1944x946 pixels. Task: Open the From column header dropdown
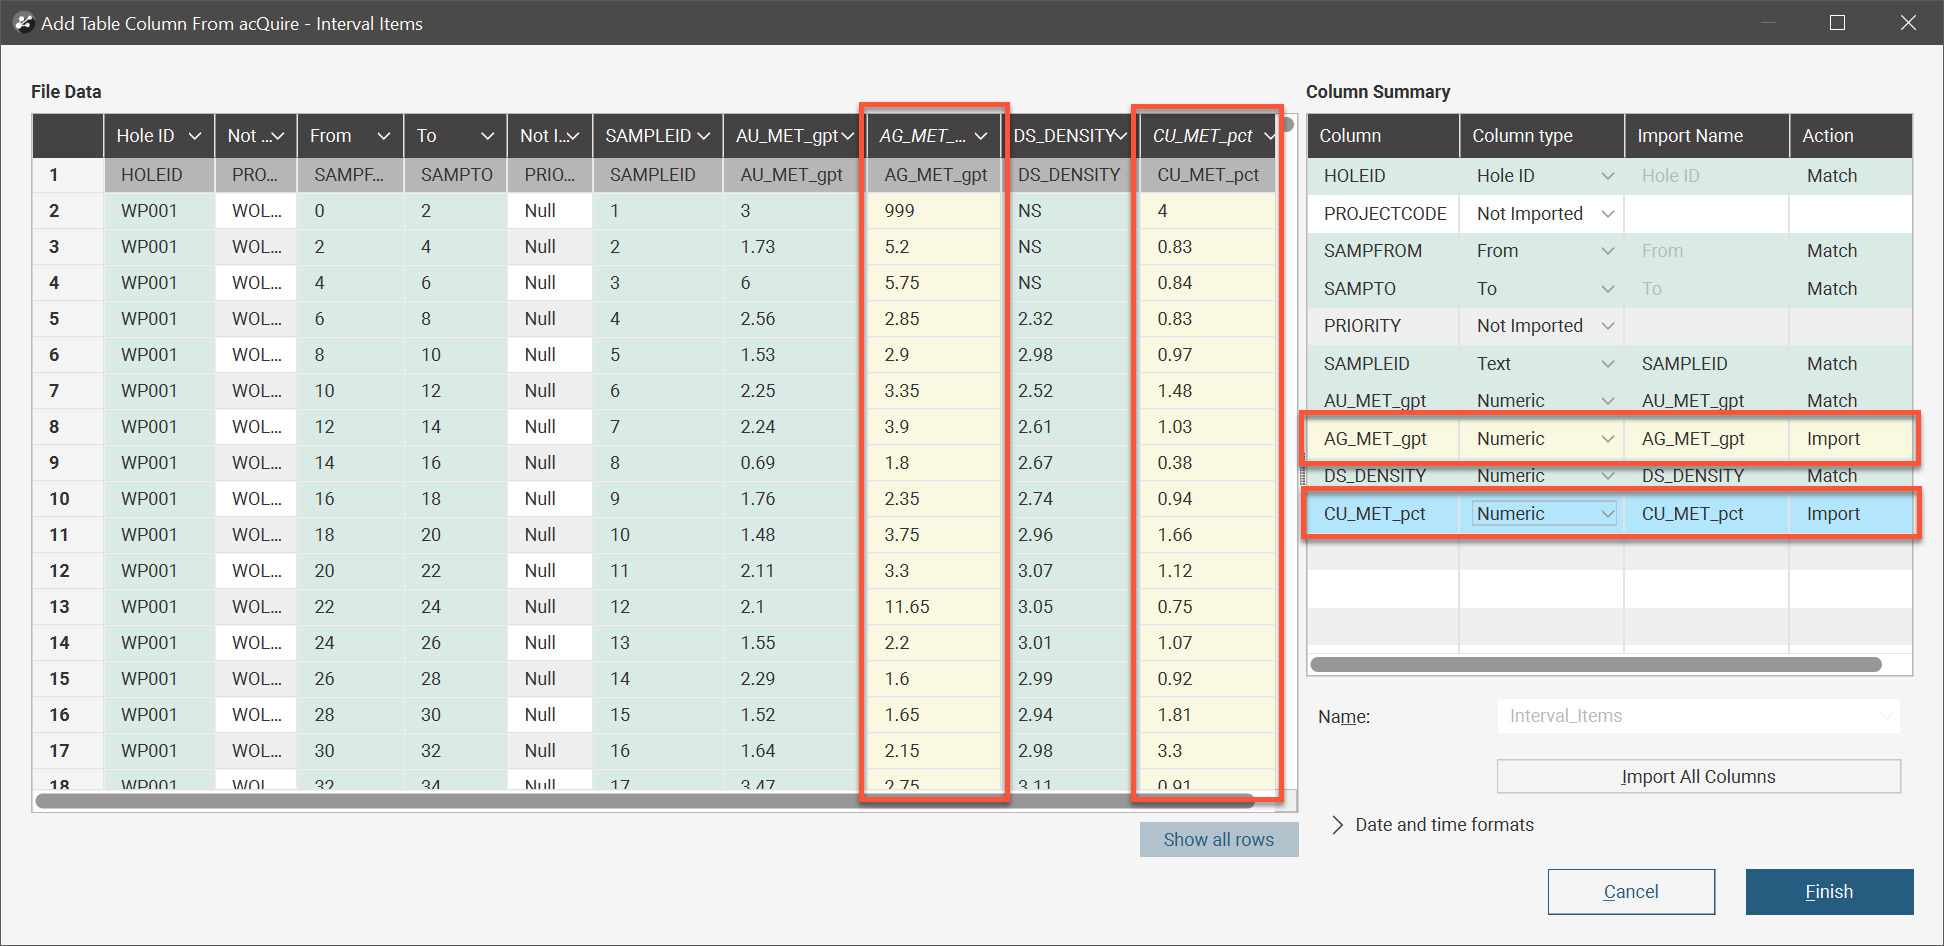pyautogui.click(x=383, y=136)
